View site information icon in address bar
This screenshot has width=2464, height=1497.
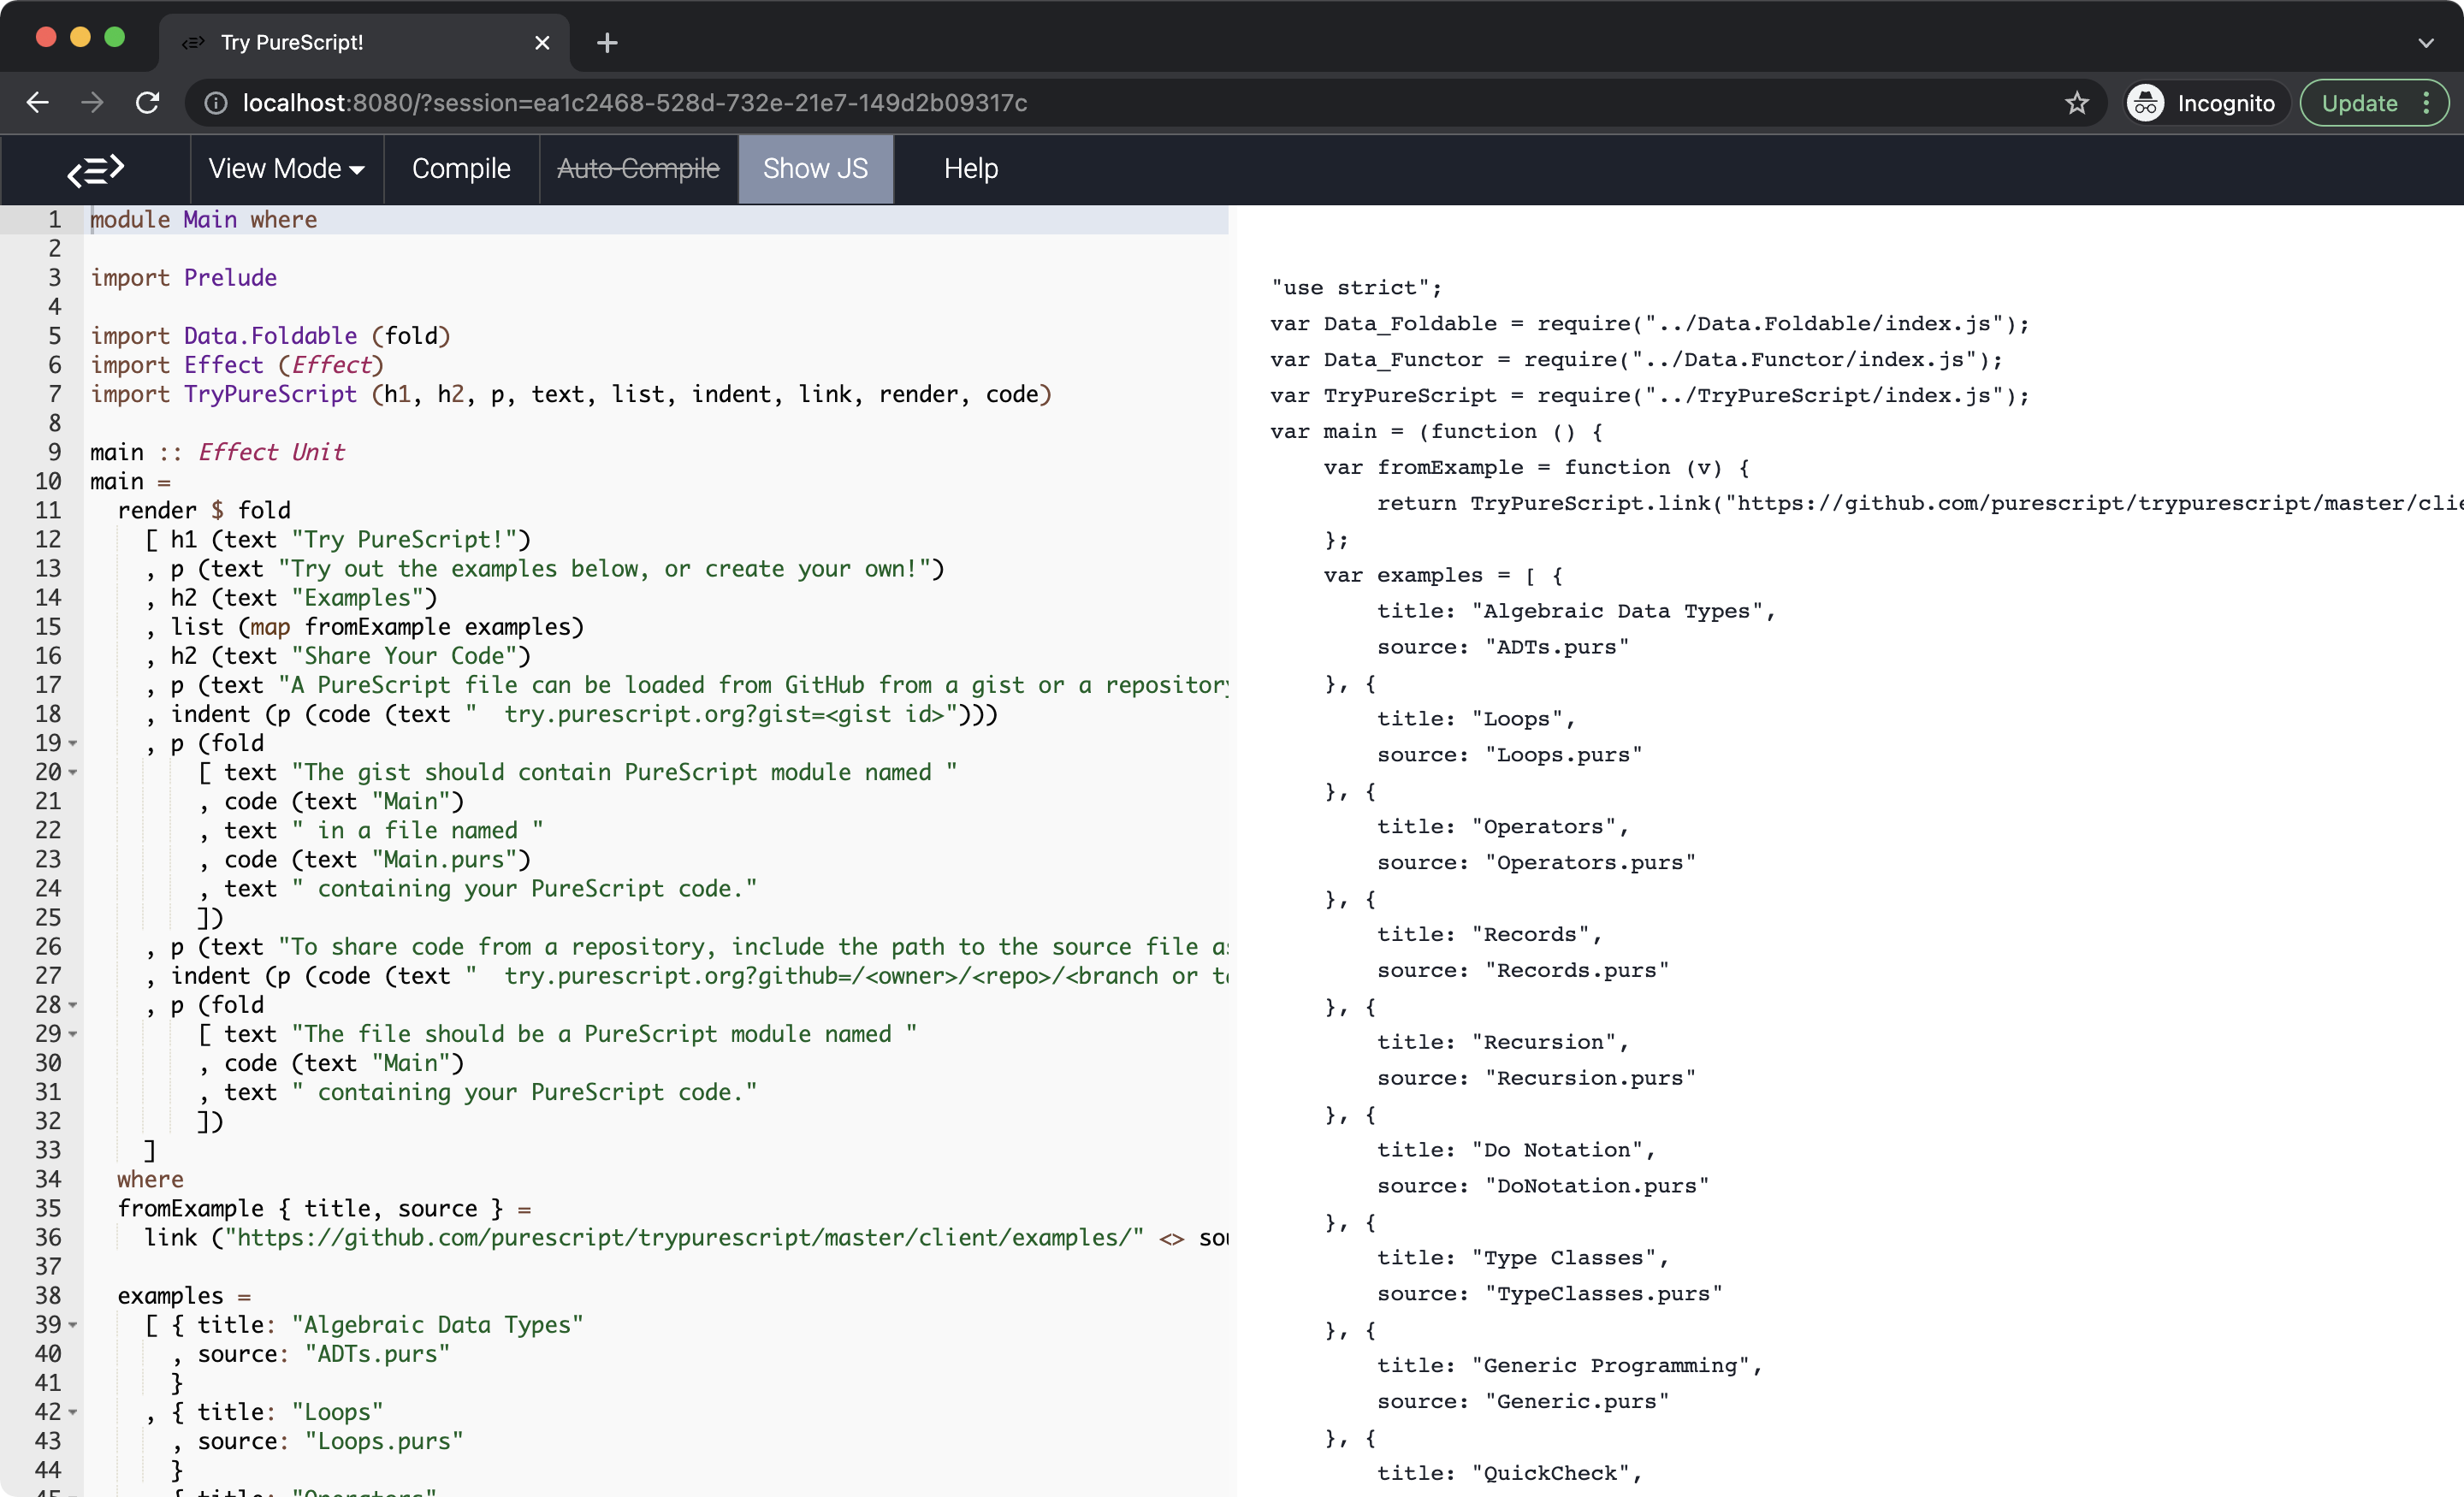coord(216,103)
